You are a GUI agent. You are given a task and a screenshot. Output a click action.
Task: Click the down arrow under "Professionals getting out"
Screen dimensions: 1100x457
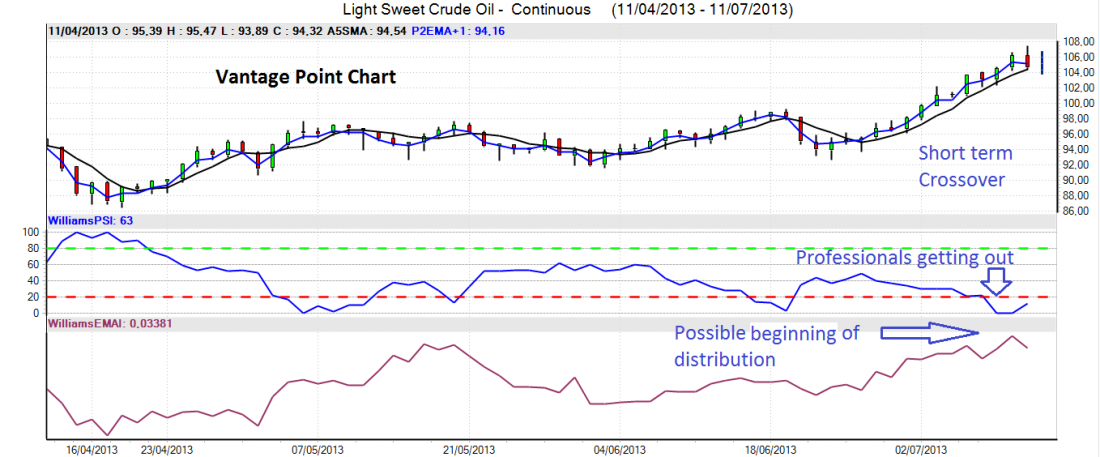tap(996, 284)
